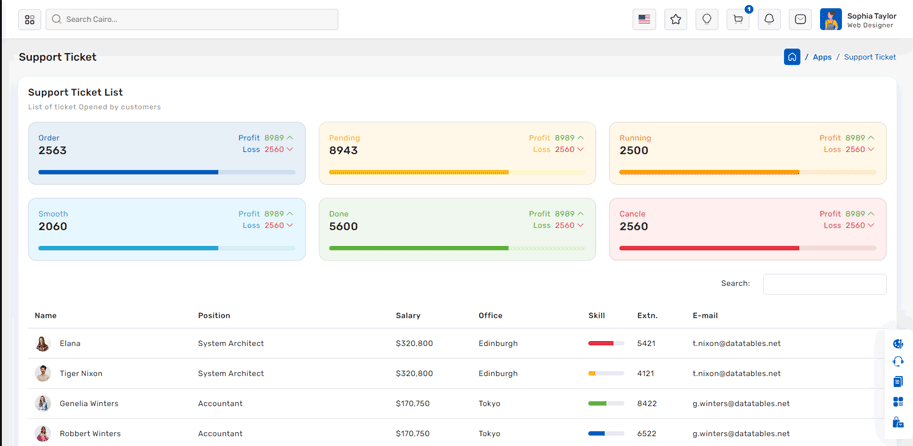The image size is (913, 446).
Task: Open the mail envelope icon
Action: coord(800,19)
